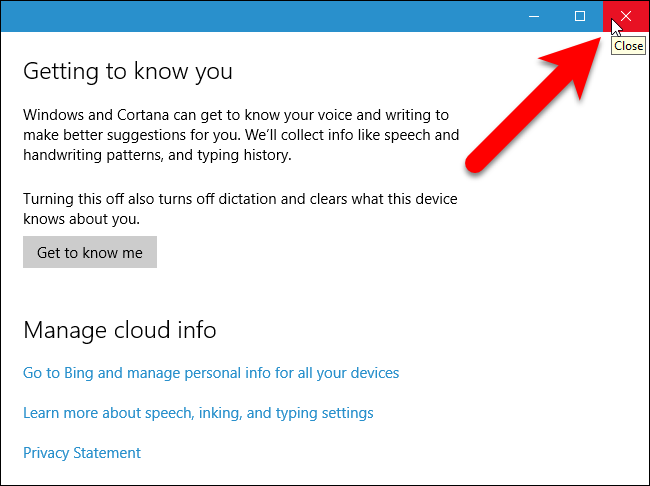Viewport: 650px width, 486px height.
Task: Maximize the settings window
Action: click(x=580, y=16)
